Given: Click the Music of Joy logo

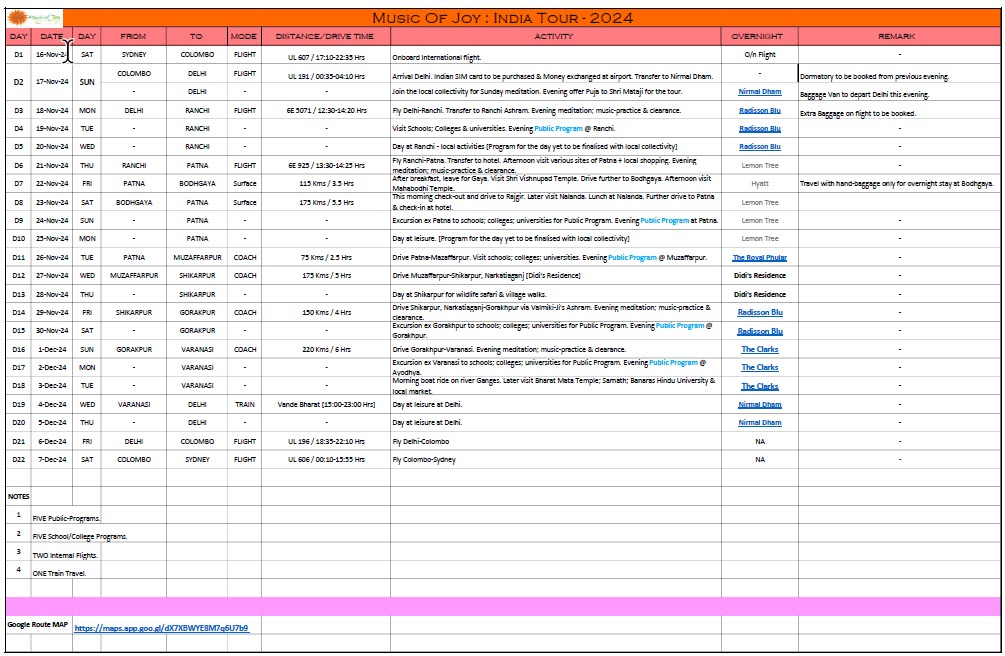Looking at the screenshot, I should click(35, 18).
